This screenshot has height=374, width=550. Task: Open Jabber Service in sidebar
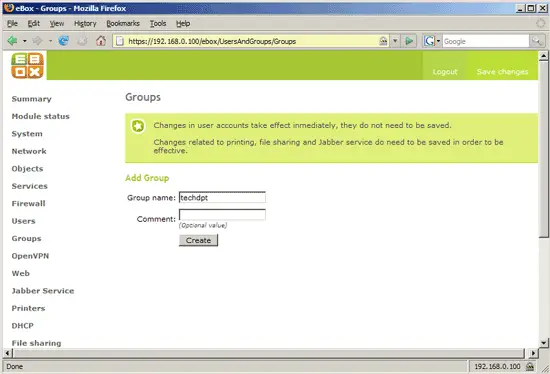coord(43,291)
